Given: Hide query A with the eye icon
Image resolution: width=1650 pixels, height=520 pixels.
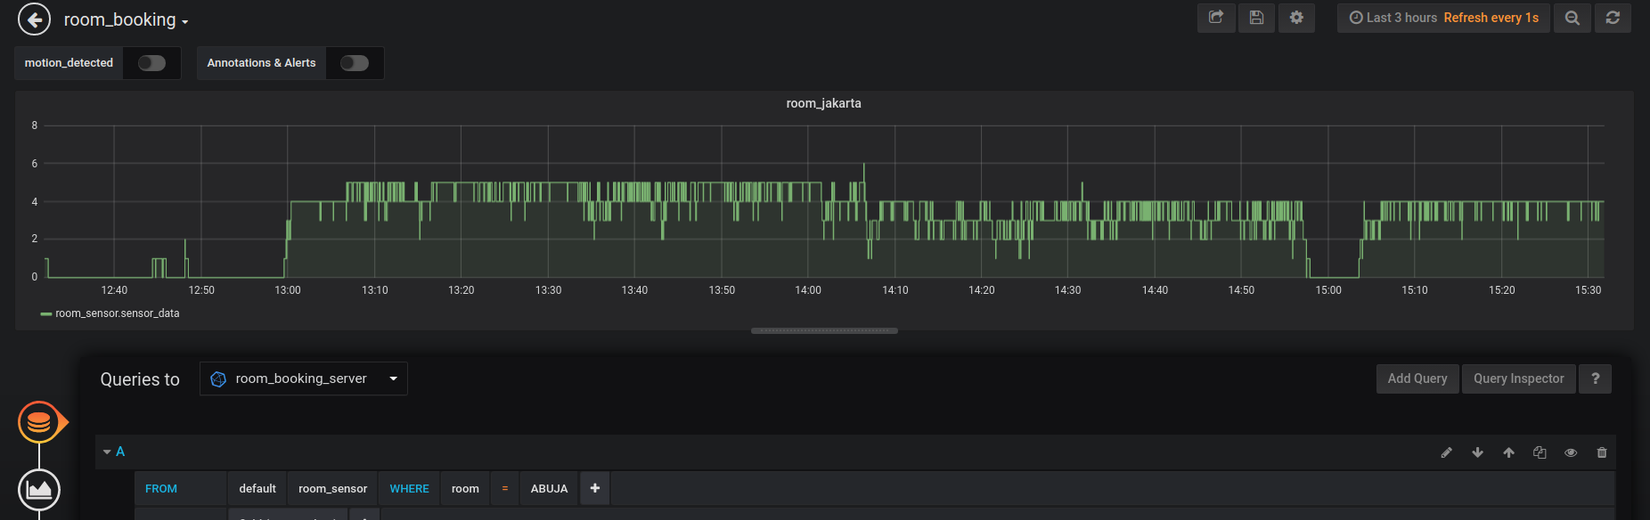Looking at the screenshot, I should pos(1570,453).
